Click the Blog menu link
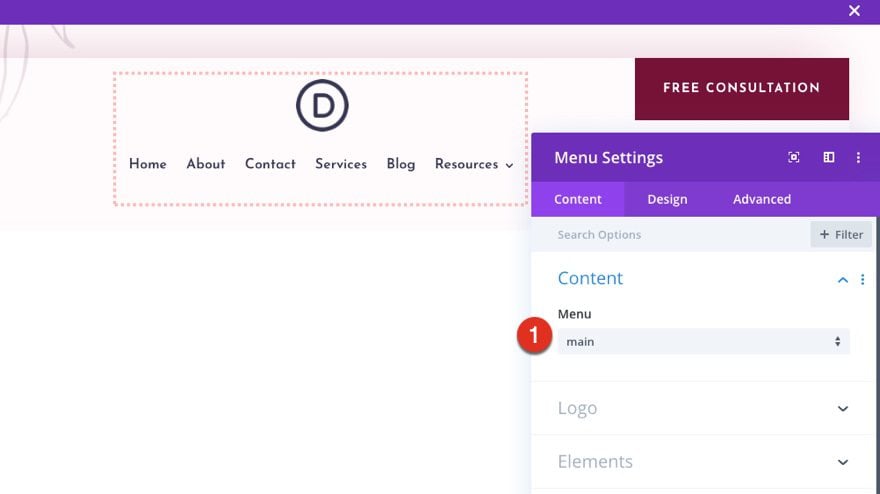Screen dimensions: 880x494 tap(400, 164)
